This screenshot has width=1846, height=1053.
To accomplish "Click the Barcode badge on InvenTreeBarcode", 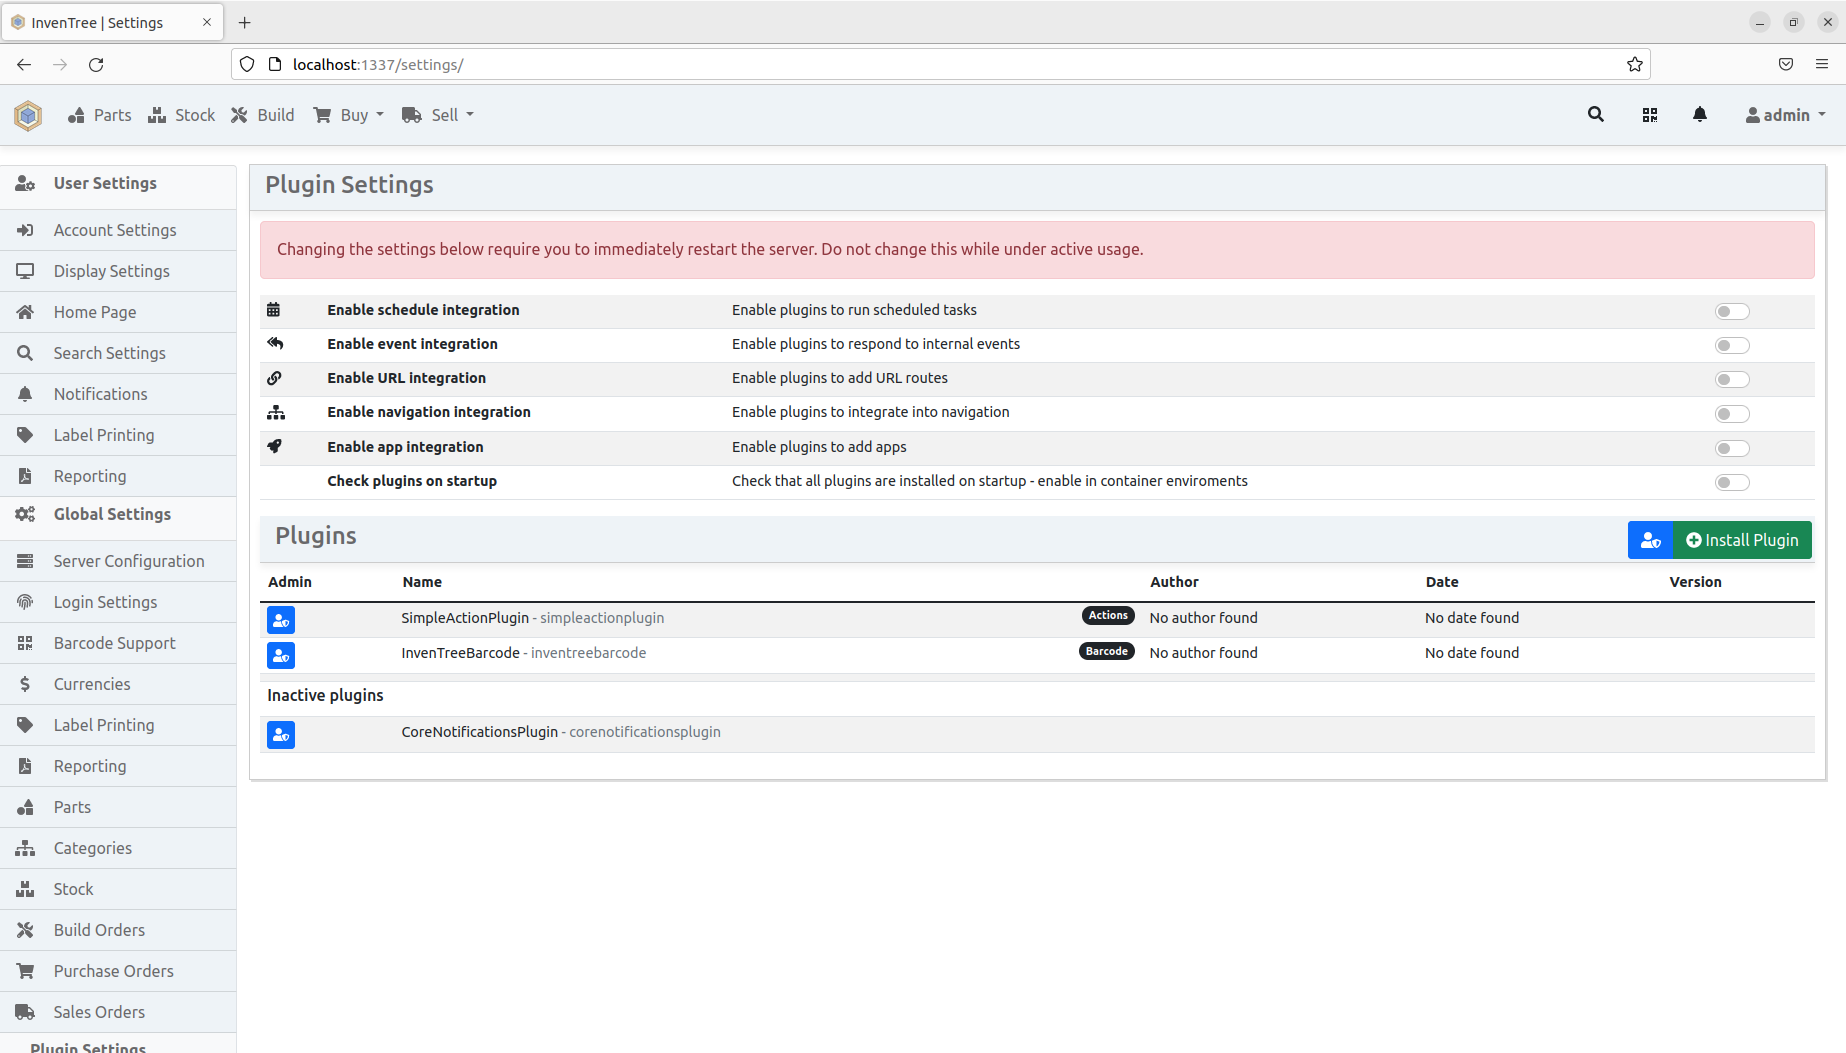I will tap(1107, 652).
